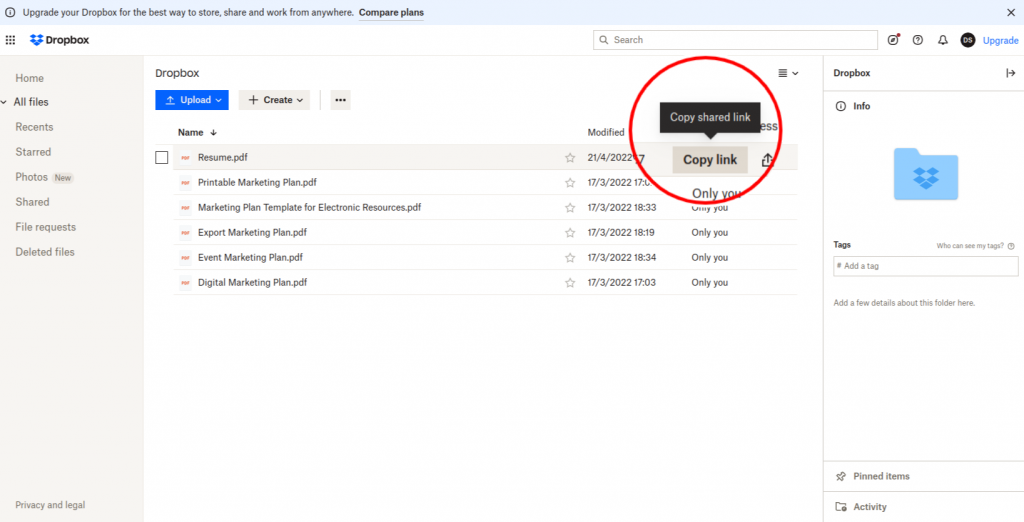Click the share icon on Resume.pdf row
Viewport: 1024px width, 522px height.
767,160
